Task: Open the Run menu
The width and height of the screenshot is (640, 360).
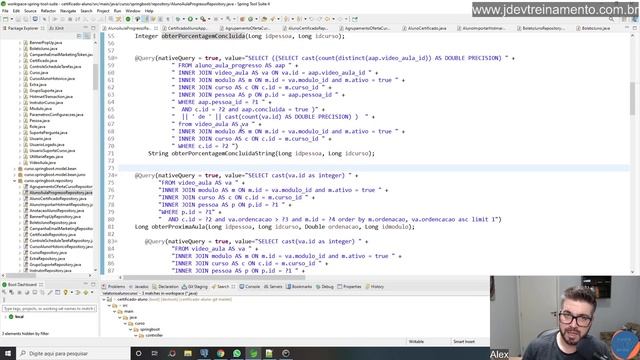Action: [118, 11]
